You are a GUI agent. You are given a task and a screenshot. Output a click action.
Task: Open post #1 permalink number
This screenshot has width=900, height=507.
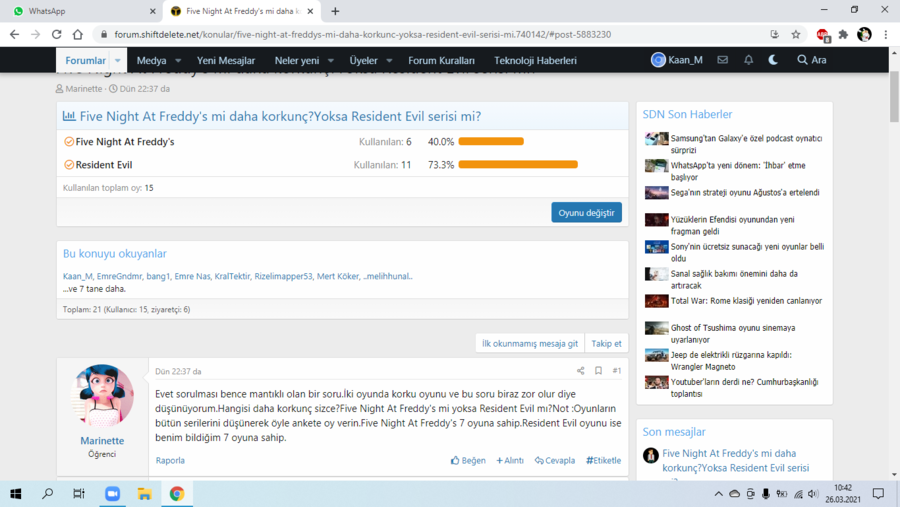[616, 371]
